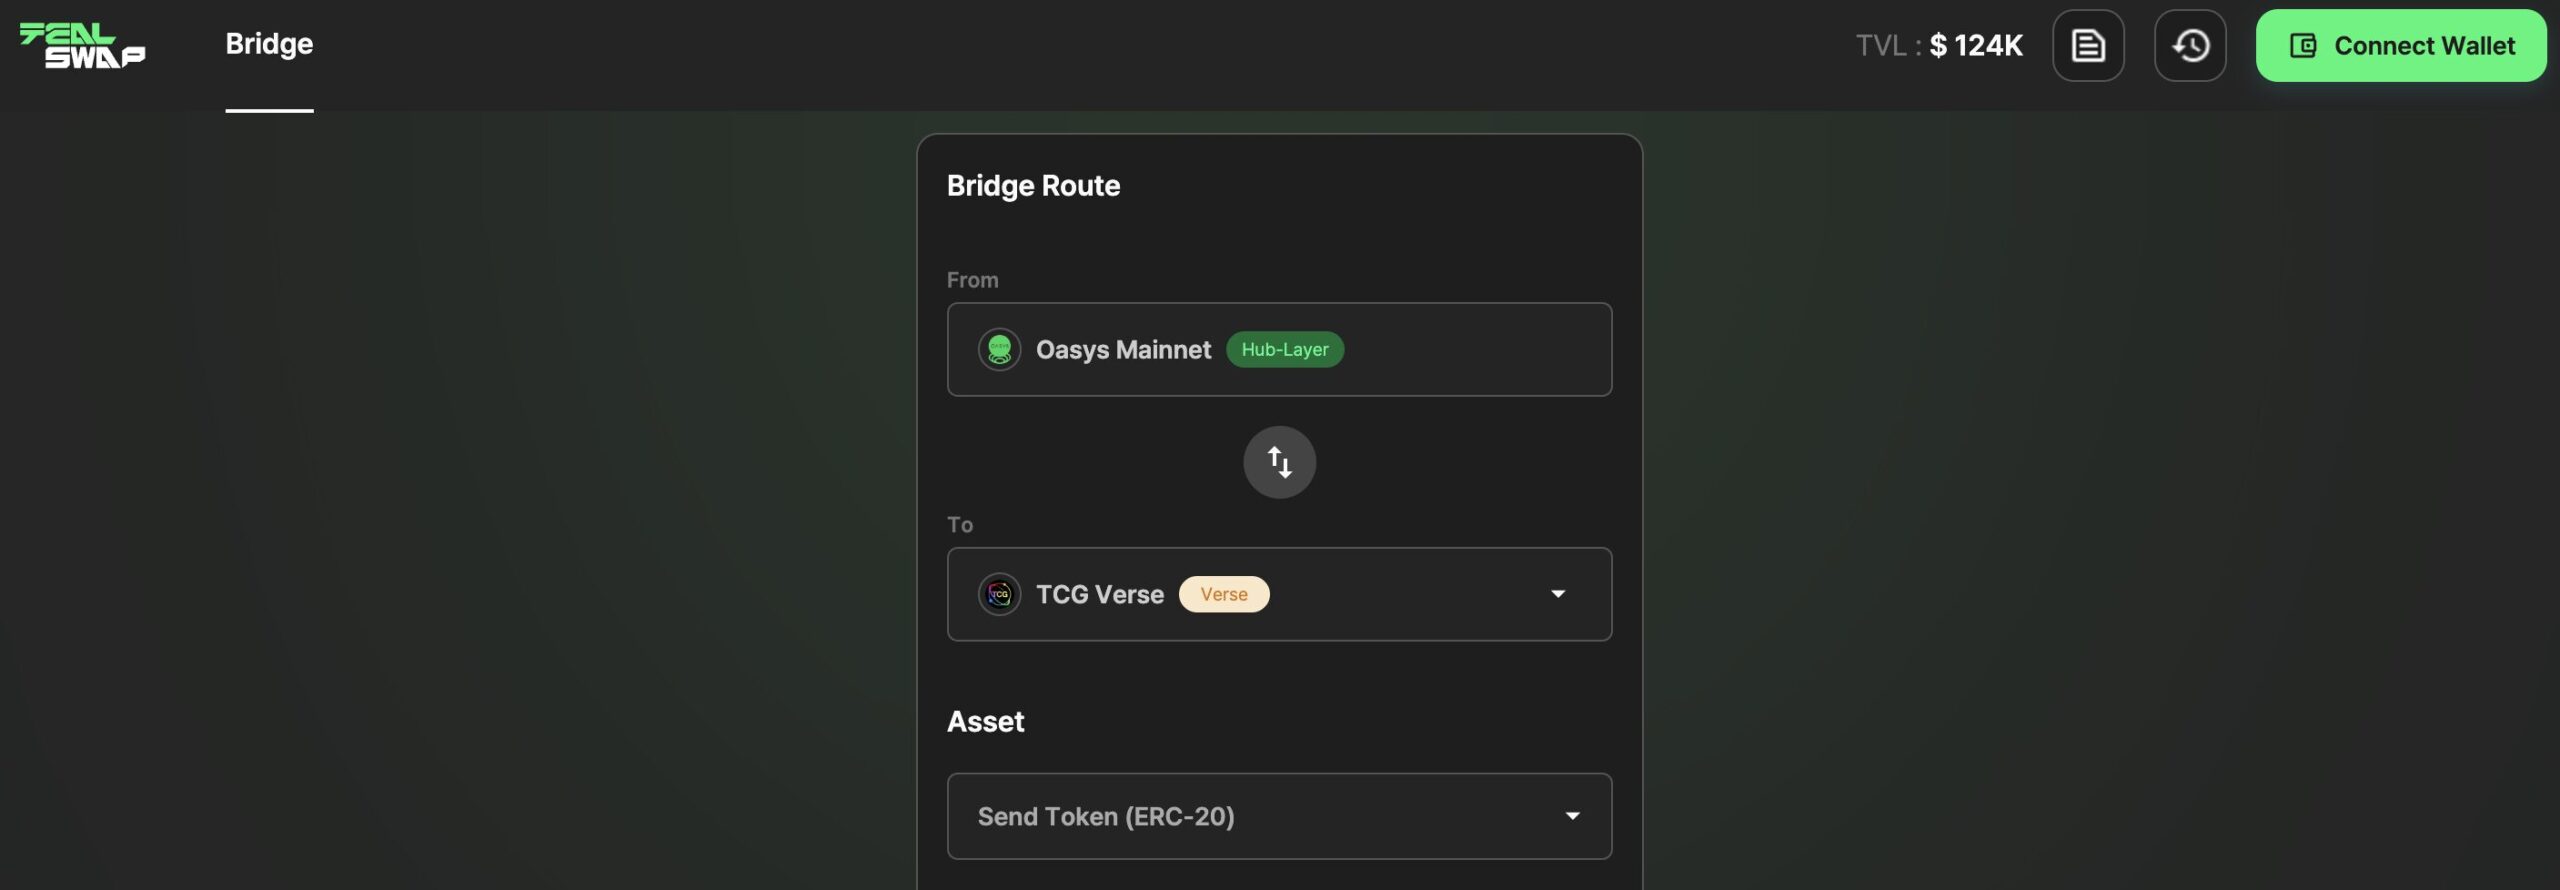Click the Asset section heading

(x=985, y=722)
